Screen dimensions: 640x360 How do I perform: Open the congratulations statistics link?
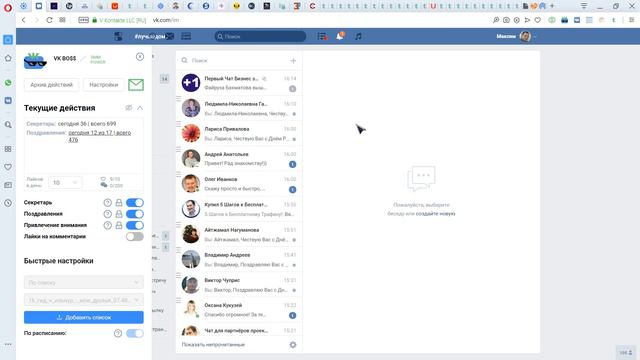pyautogui.click(x=99, y=136)
